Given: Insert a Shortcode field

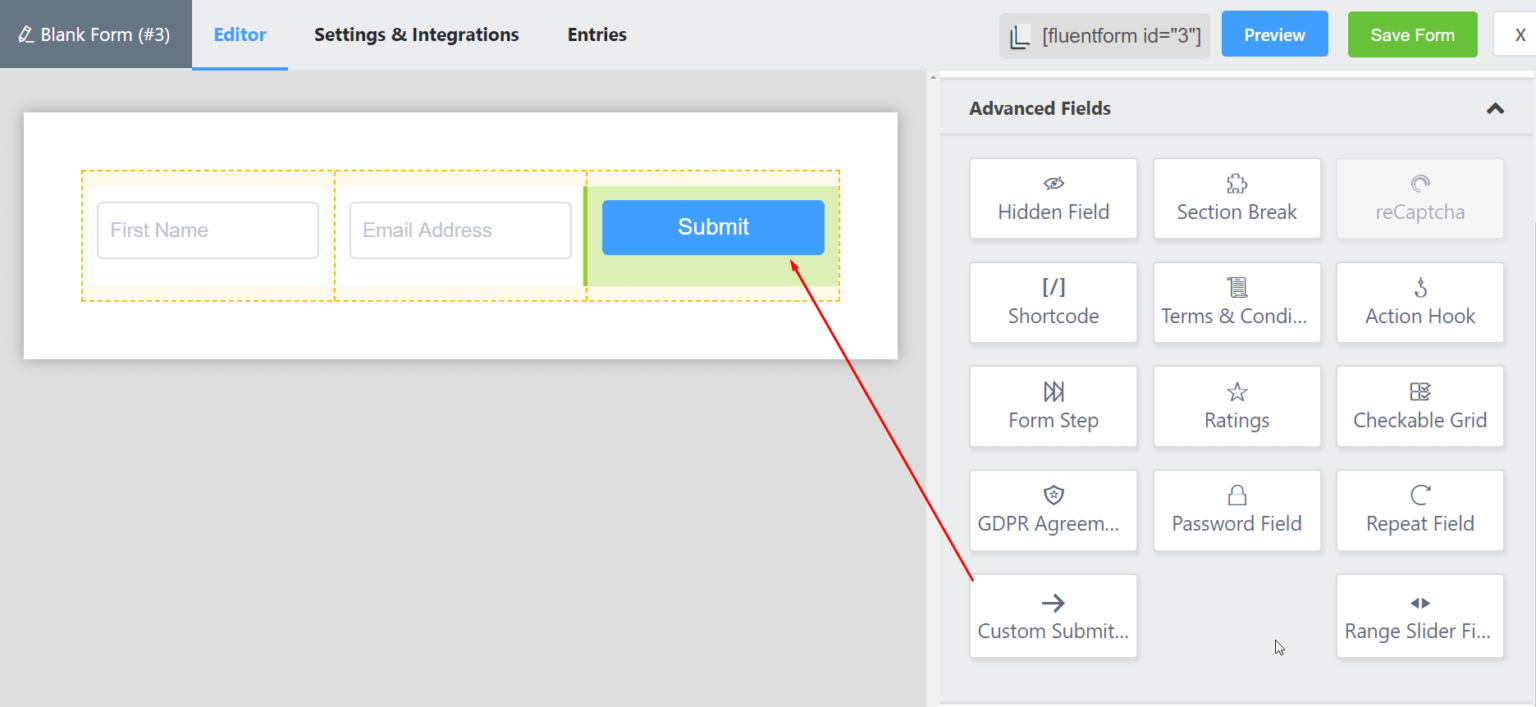Looking at the screenshot, I should point(1053,302).
